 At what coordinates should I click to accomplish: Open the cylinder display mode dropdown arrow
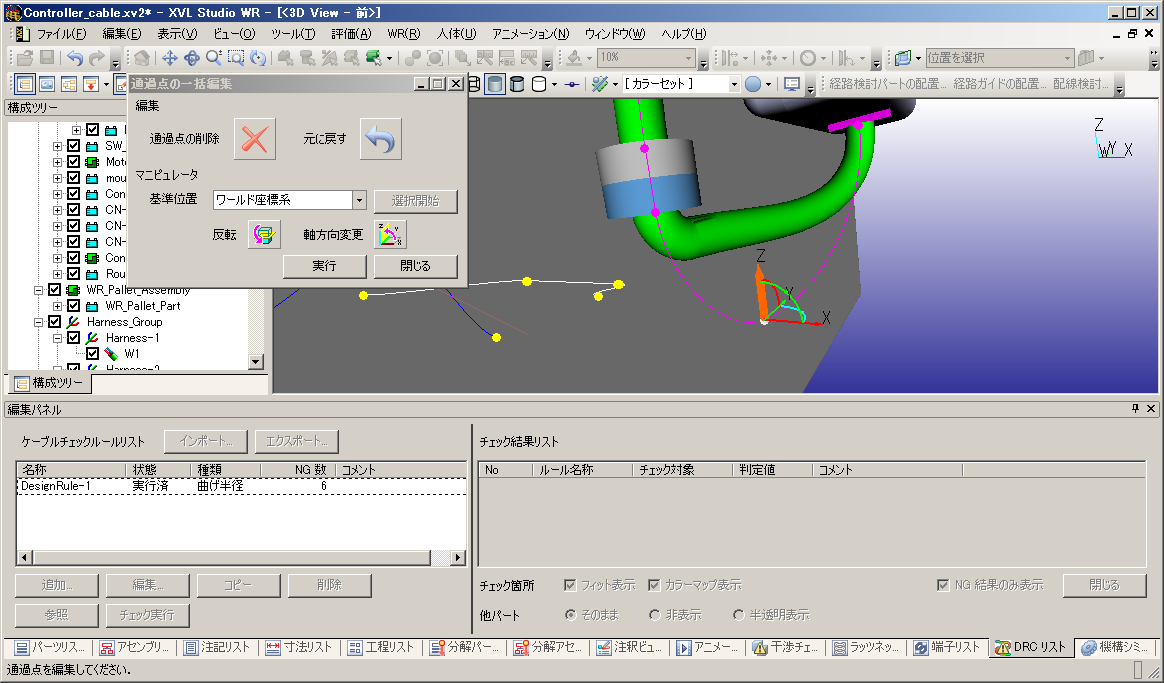[x=554, y=84]
